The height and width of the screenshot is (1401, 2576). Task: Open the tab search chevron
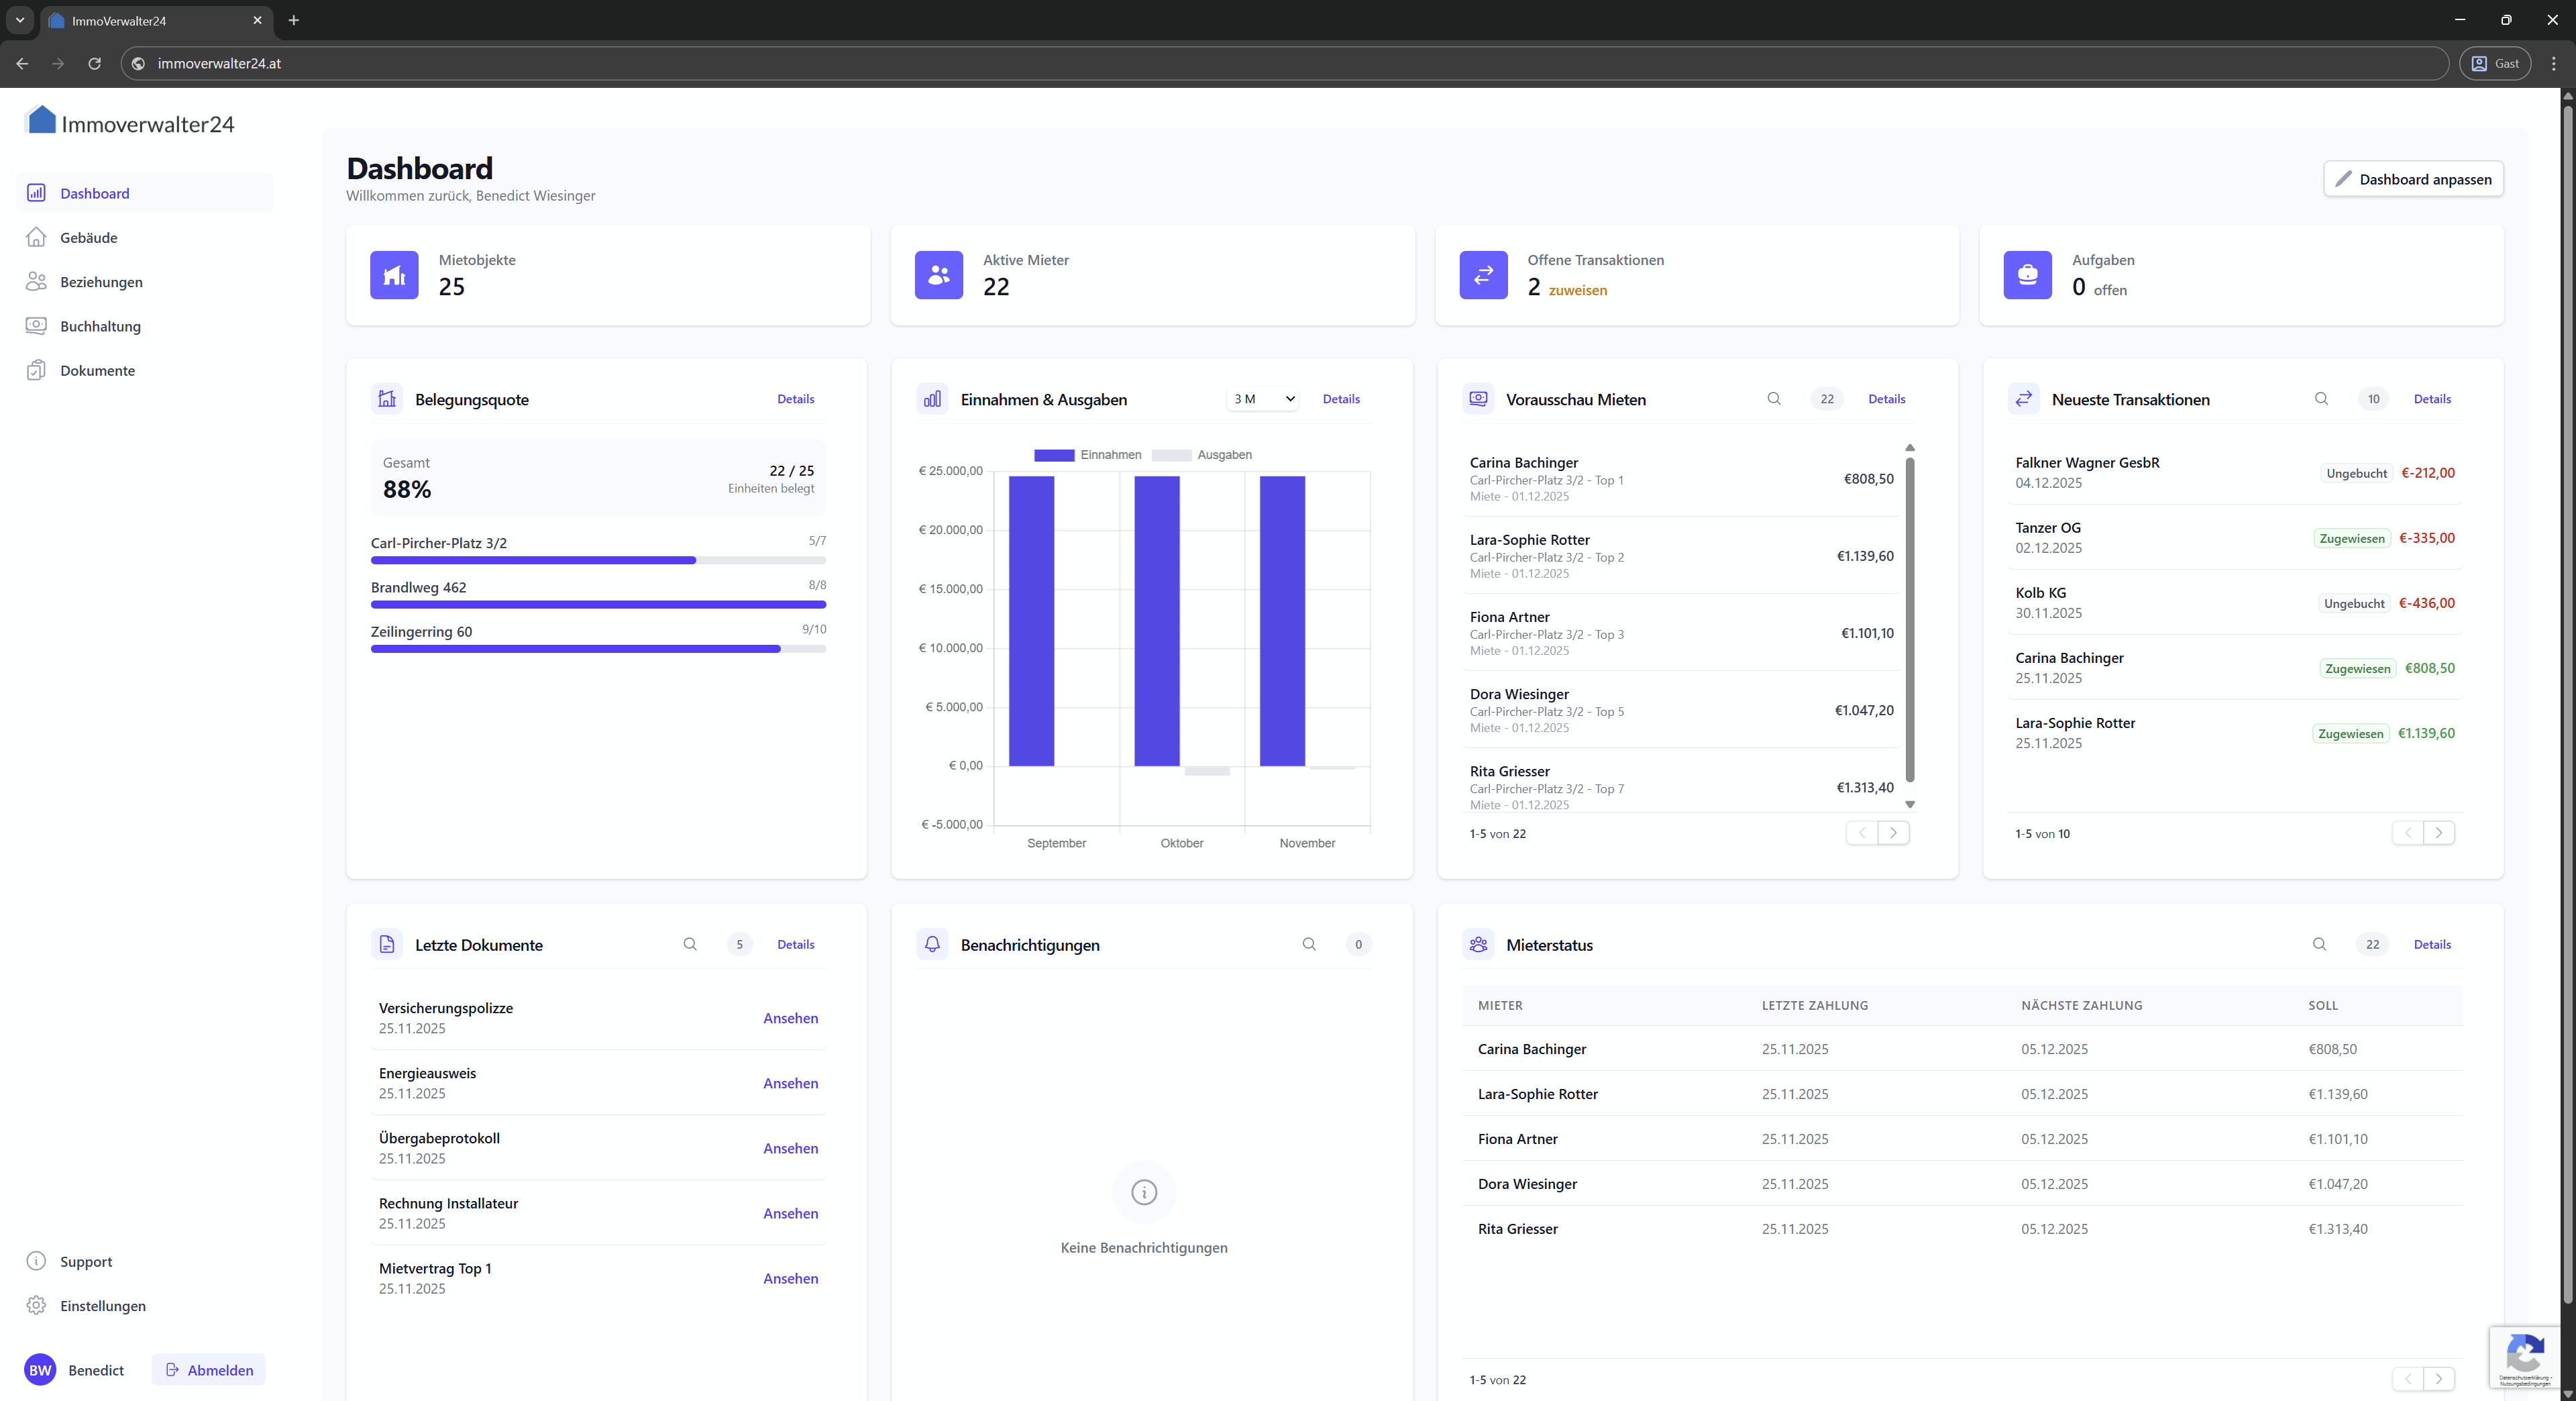point(19,20)
